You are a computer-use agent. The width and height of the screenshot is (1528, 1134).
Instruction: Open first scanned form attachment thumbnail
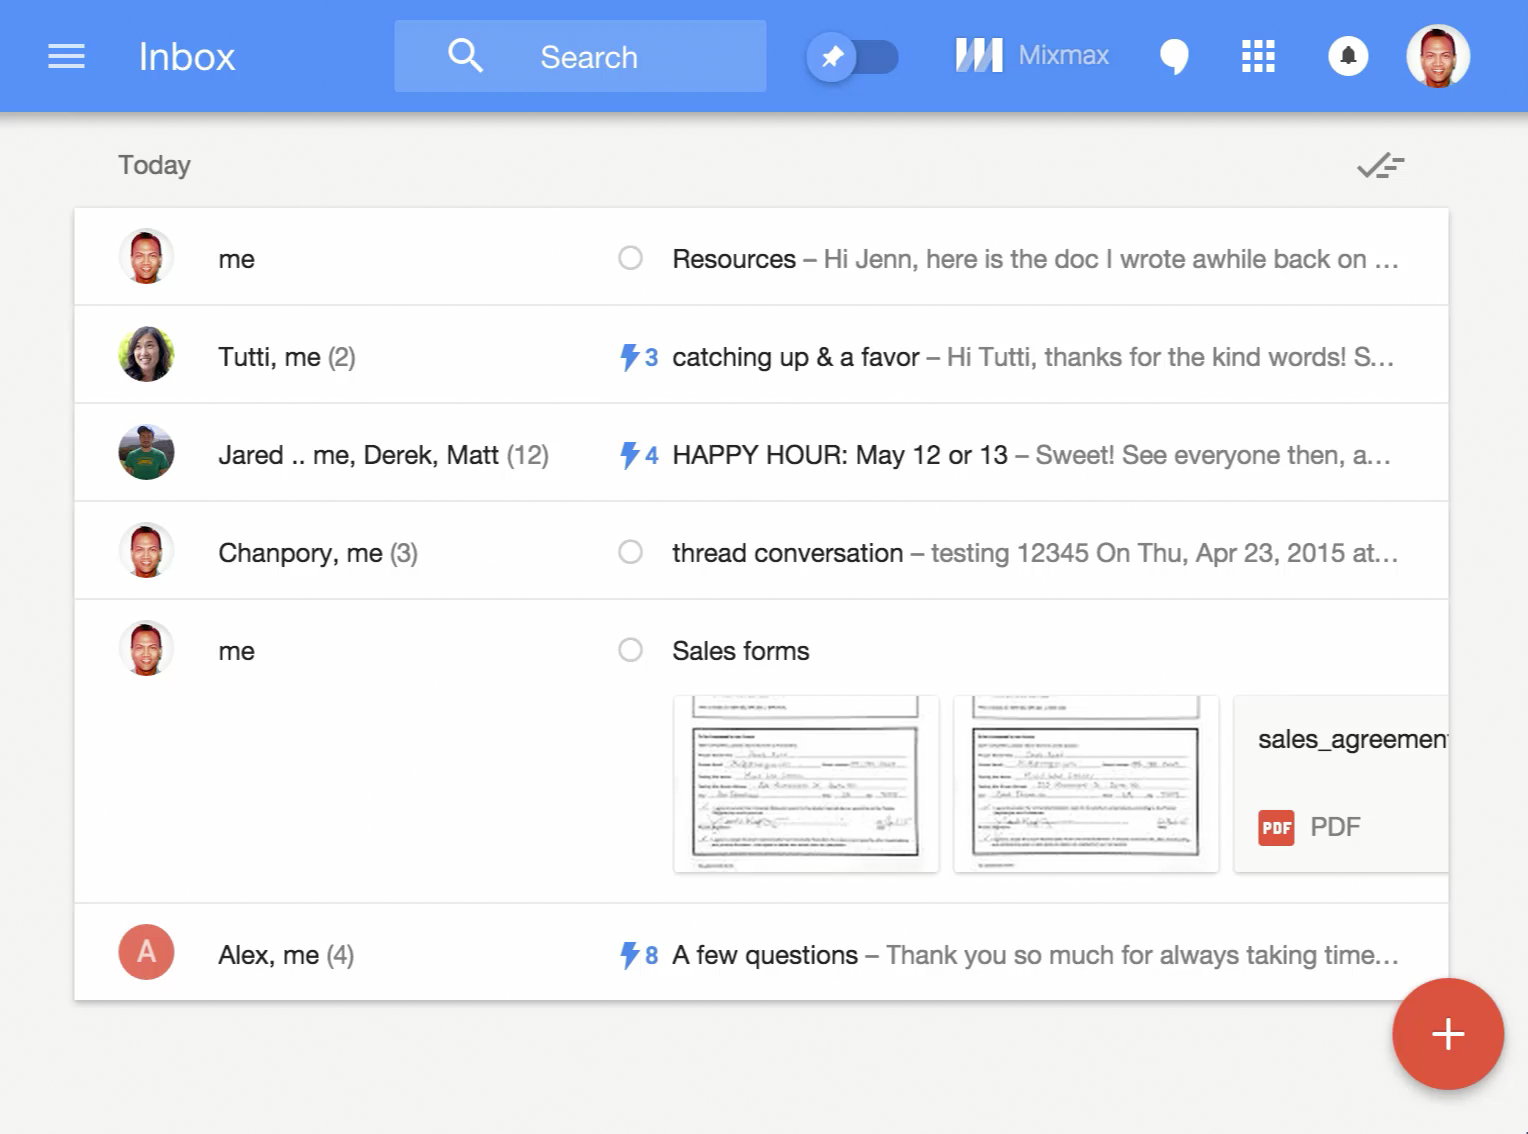coord(806,784)
